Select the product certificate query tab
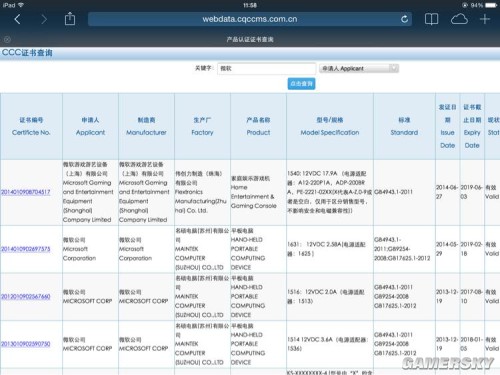Screen dimensions: 500x375 pyautogui.click(x=250, y=40)
